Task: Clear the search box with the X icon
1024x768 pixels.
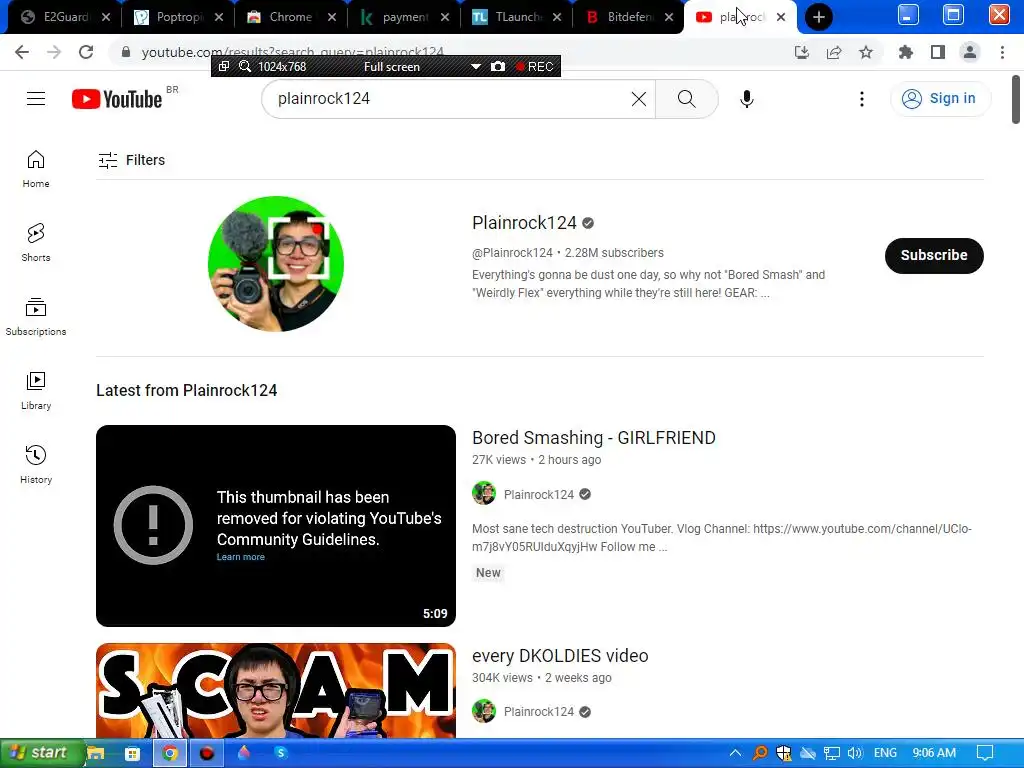Action: 639,99
